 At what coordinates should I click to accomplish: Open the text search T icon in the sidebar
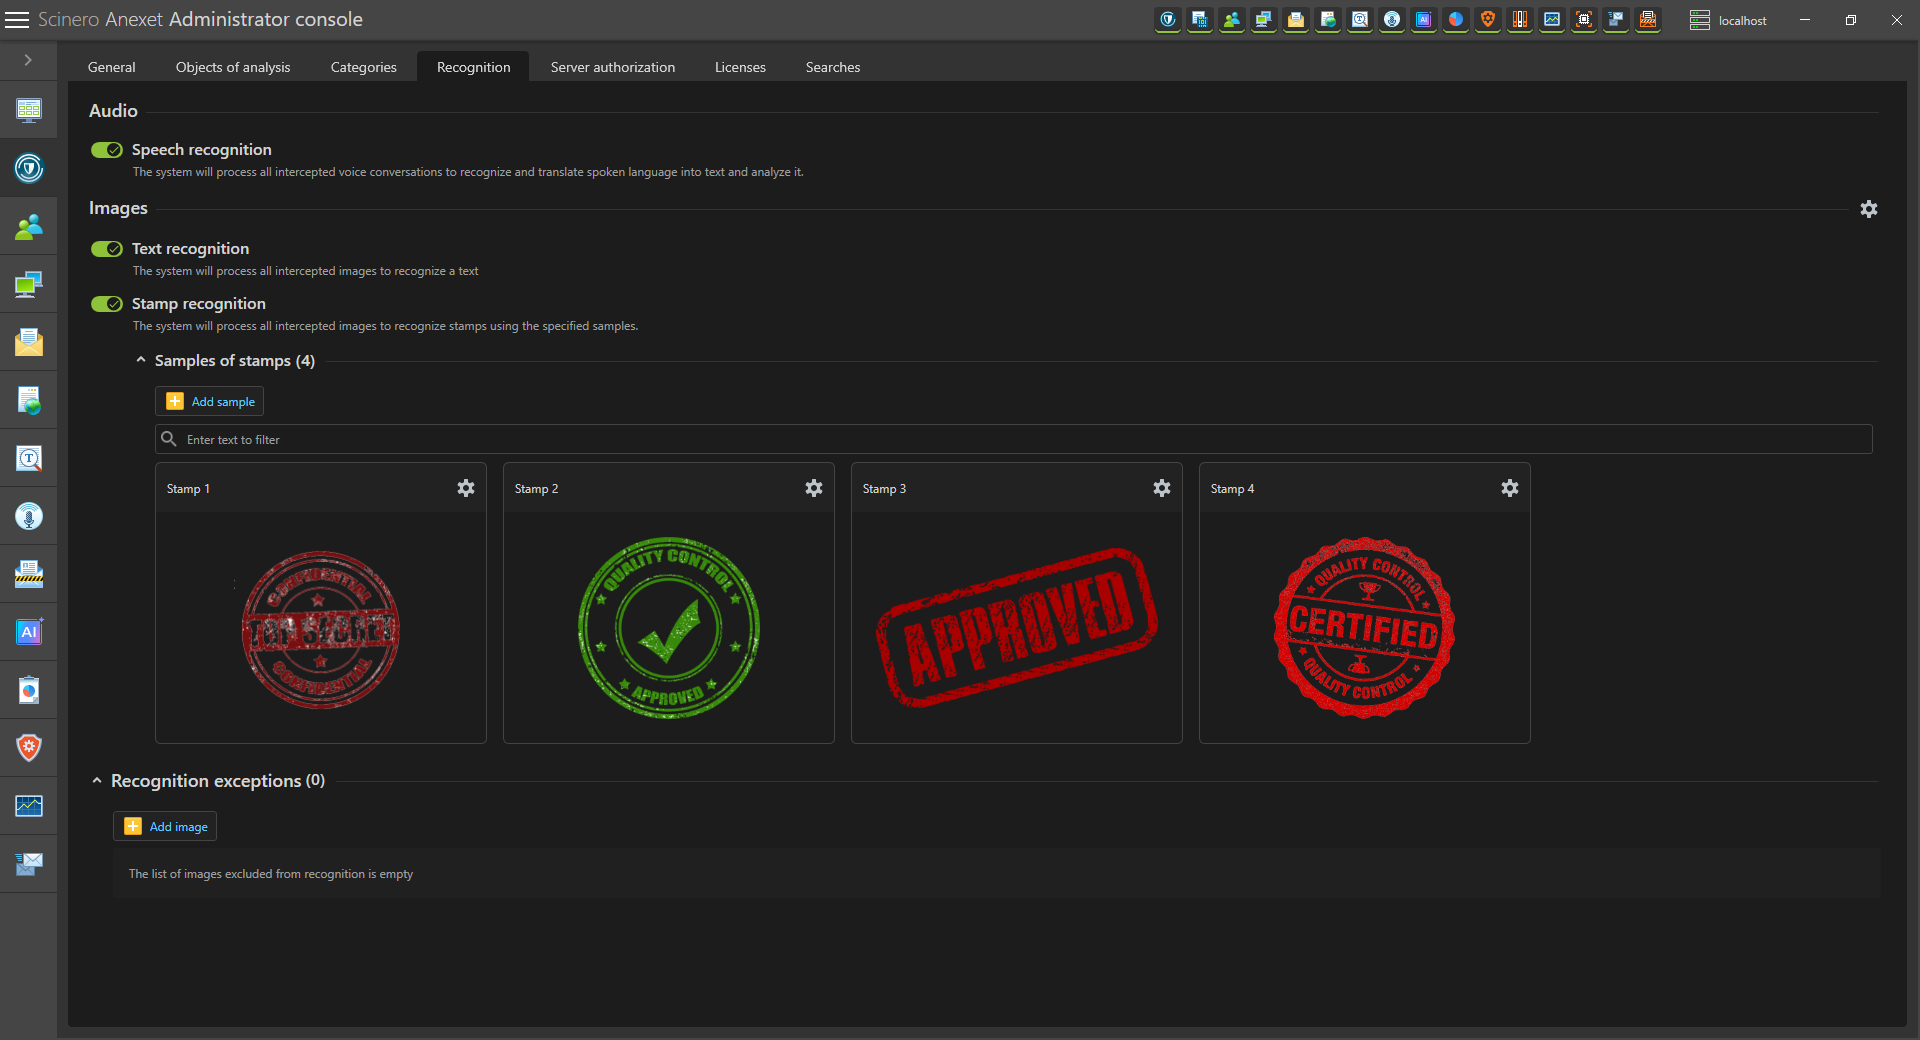[x=29, y=458]
